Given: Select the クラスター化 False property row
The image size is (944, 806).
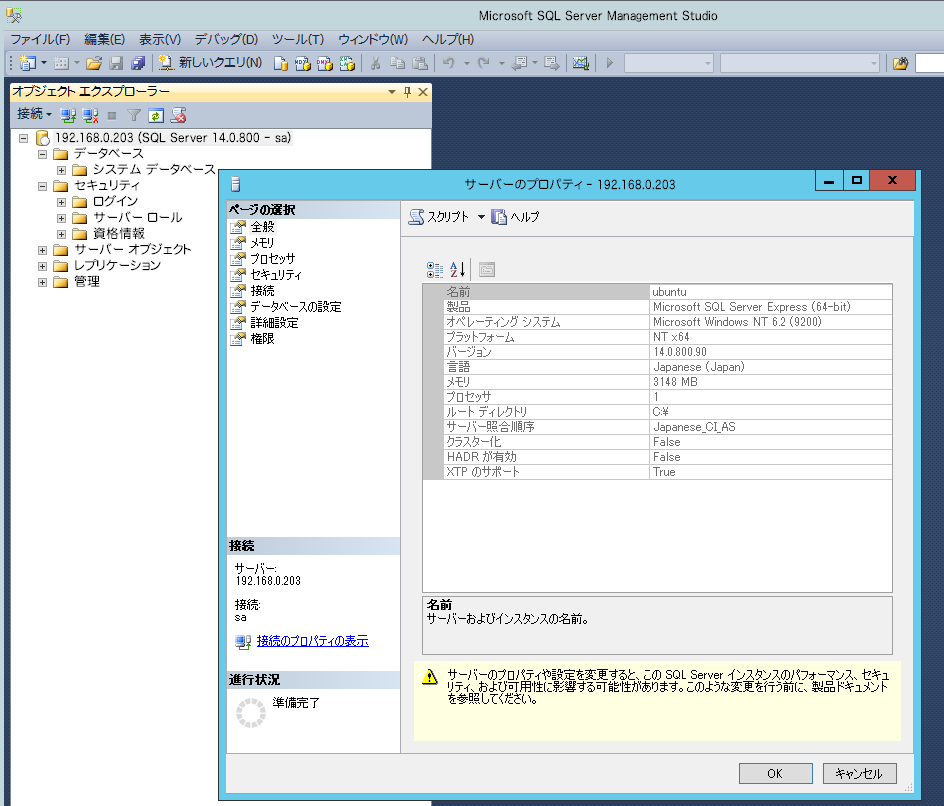Looking at the screenshot, I should [x=550, y=441].
